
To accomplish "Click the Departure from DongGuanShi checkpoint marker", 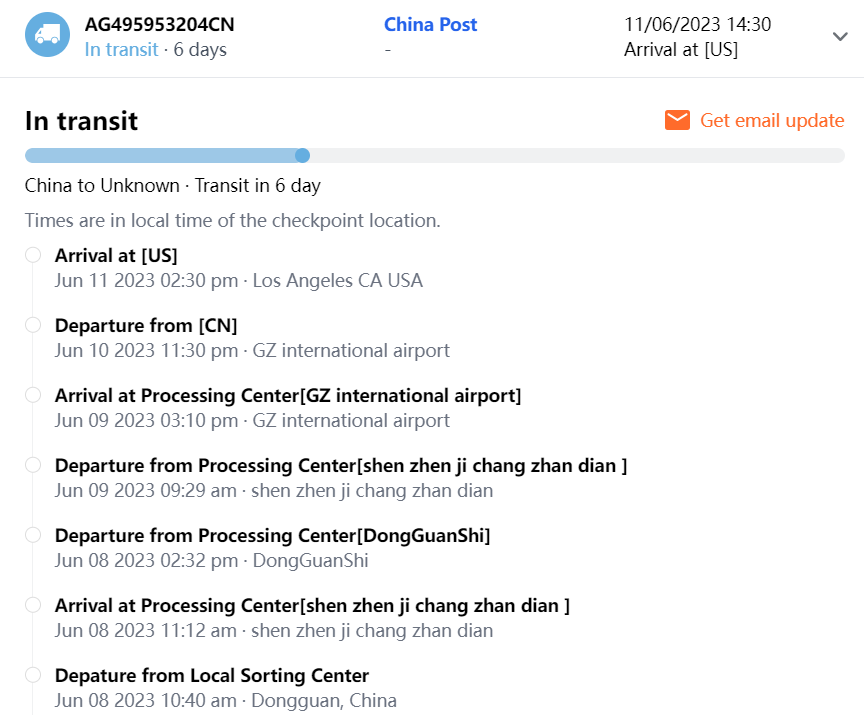I will tap(33, 535).
